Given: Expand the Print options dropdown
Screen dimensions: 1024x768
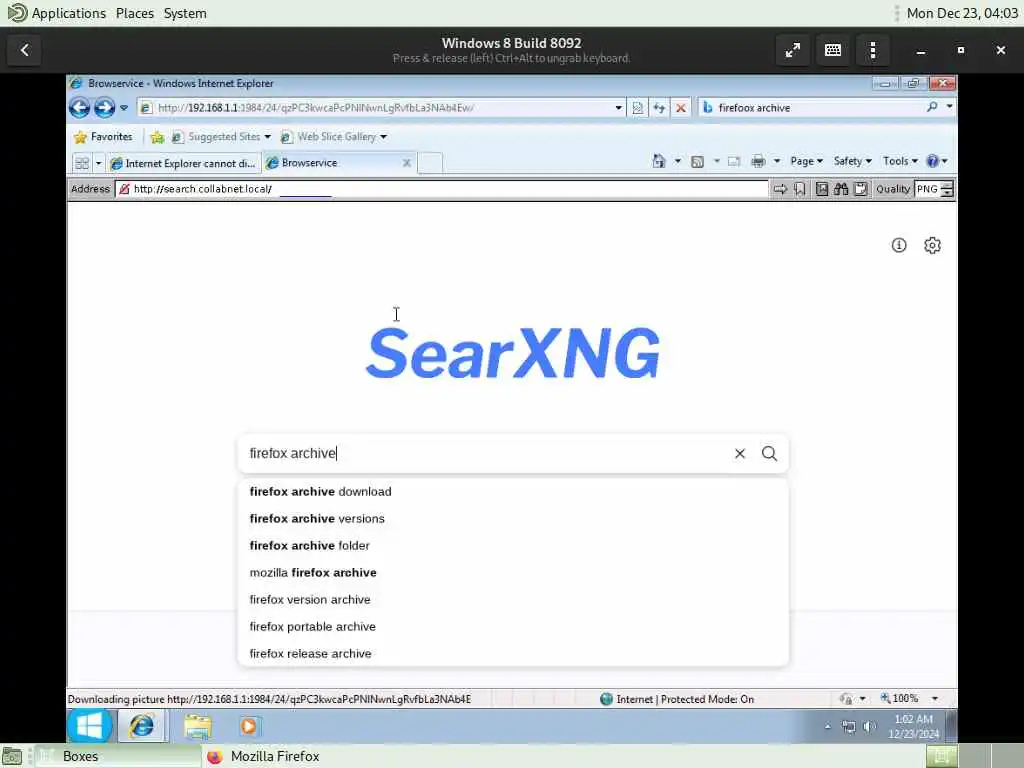Looking at the screenshot, I should point(776,161).
